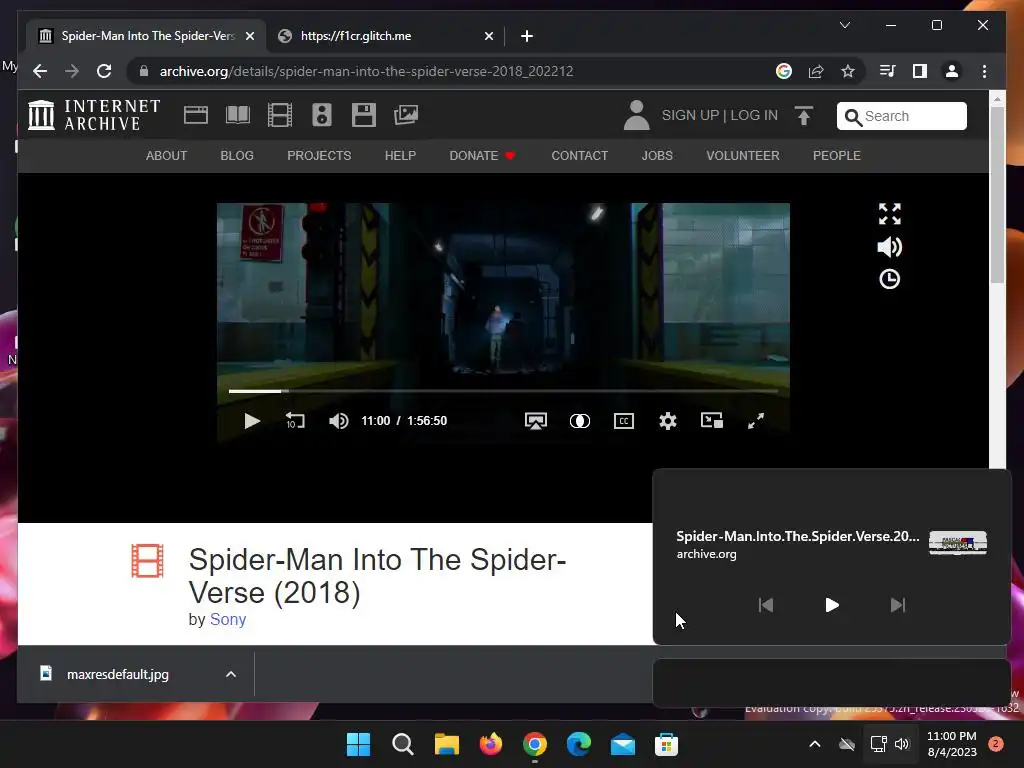
Task: Rewind video 10 seconds
Action: click(295, 421)
